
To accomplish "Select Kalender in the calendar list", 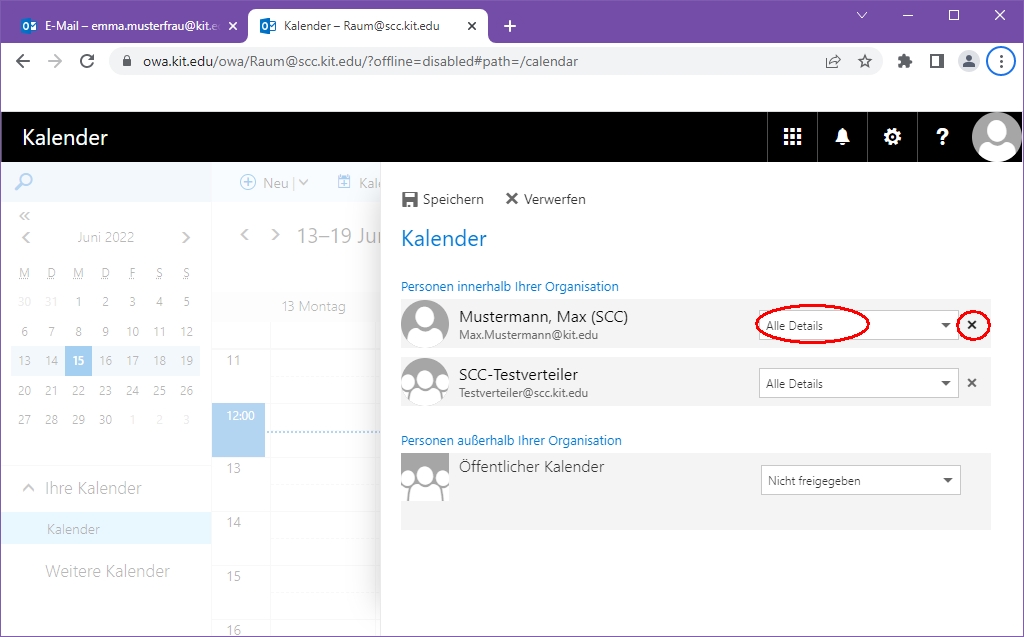I will 73,529.
